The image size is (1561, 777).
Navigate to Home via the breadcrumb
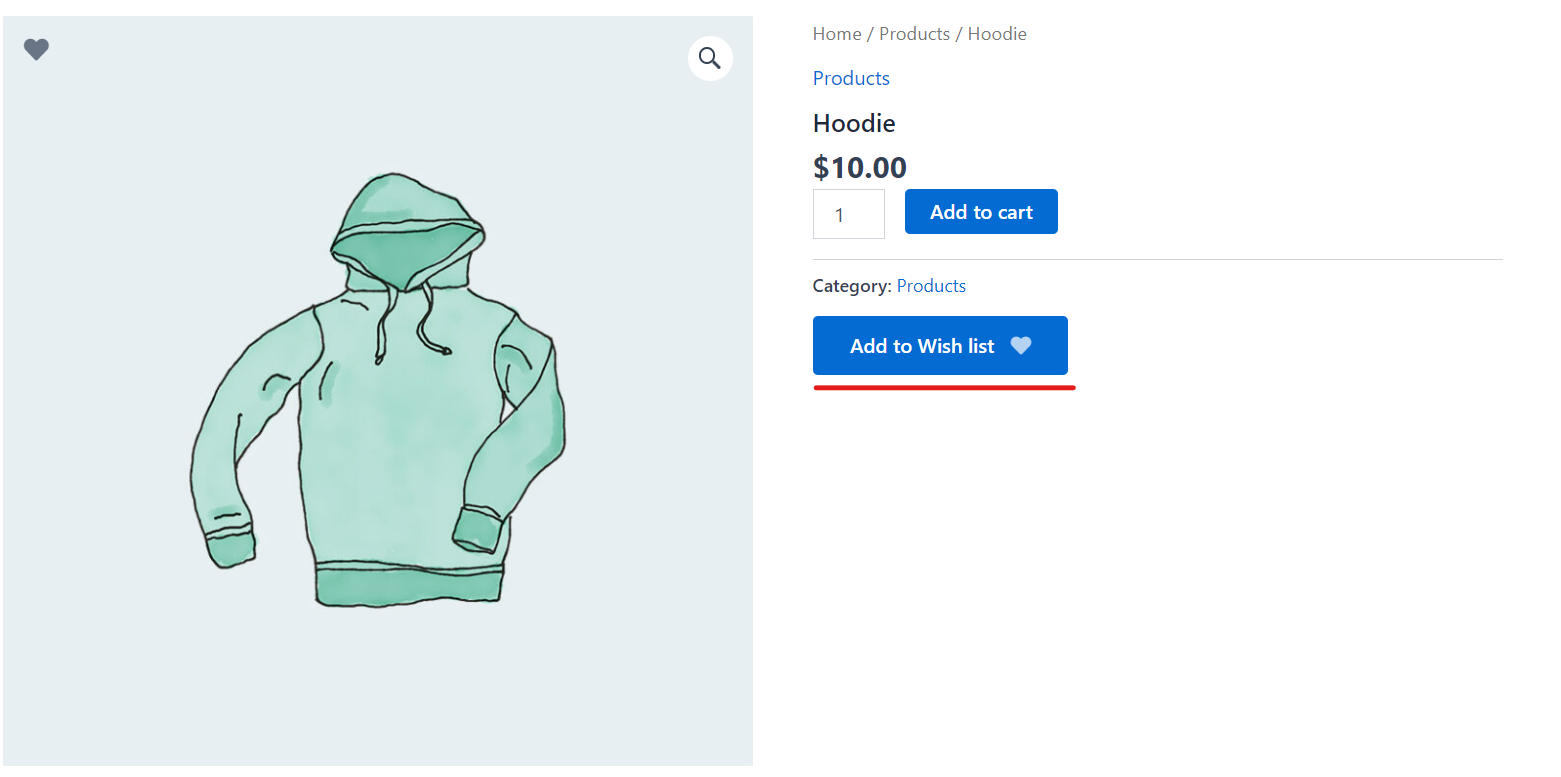pyautogui.click(x=836, y=33)
